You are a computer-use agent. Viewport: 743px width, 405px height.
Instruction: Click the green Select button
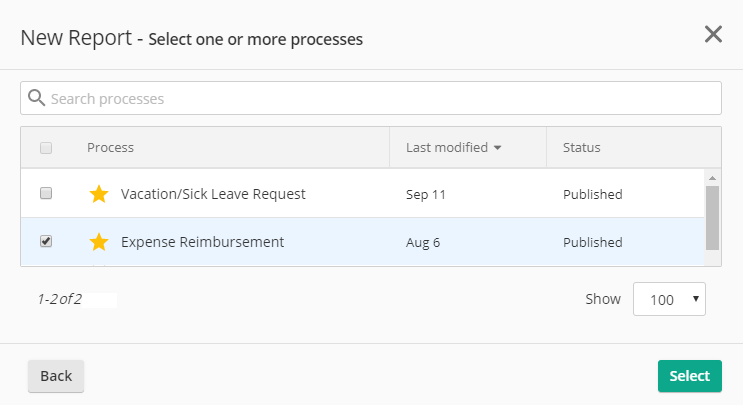pyautogui.click(x=689, y=376)
